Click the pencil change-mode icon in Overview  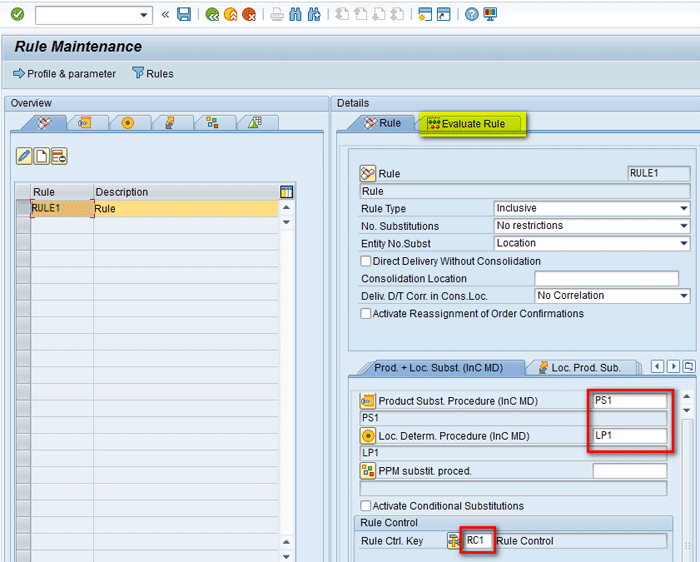click(24, 157)
